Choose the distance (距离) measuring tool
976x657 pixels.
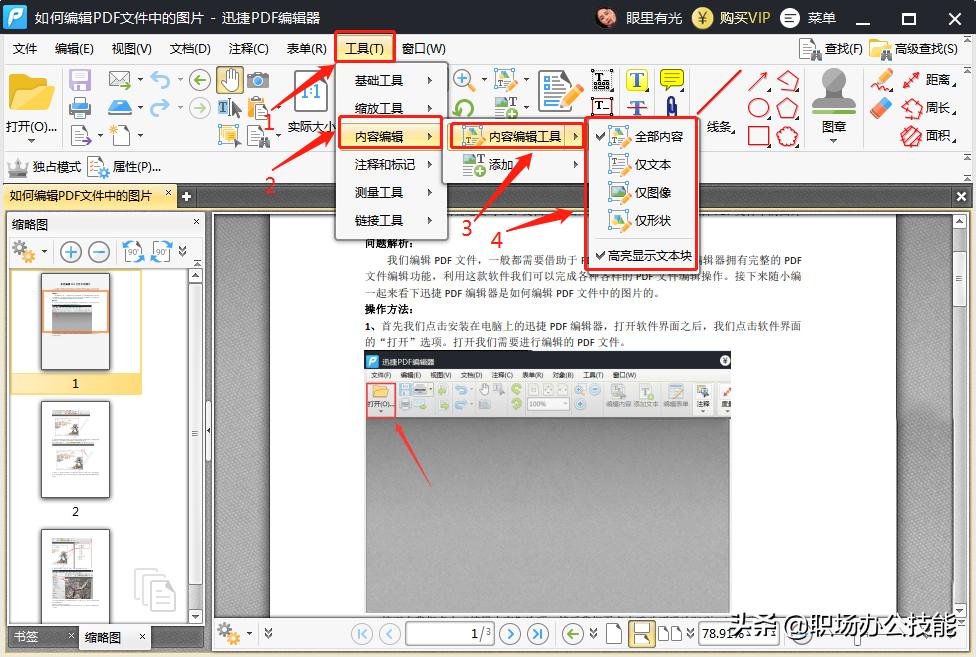pyautogui.click(x=938, y=80)
